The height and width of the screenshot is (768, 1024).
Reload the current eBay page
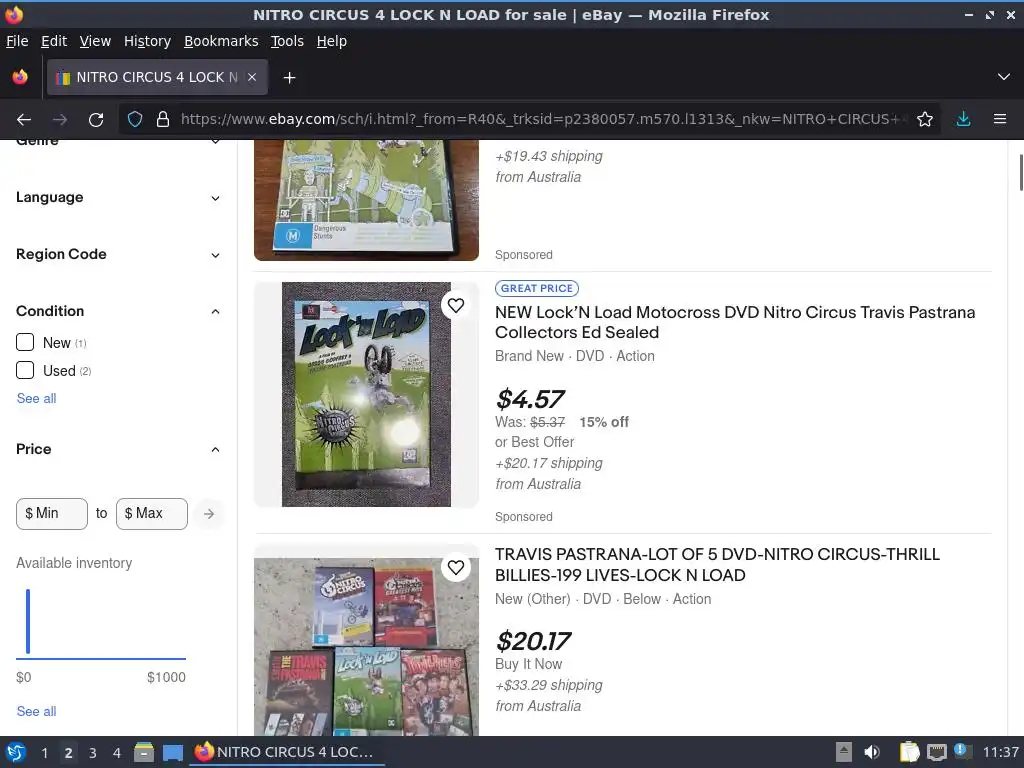tap(96, 120)
